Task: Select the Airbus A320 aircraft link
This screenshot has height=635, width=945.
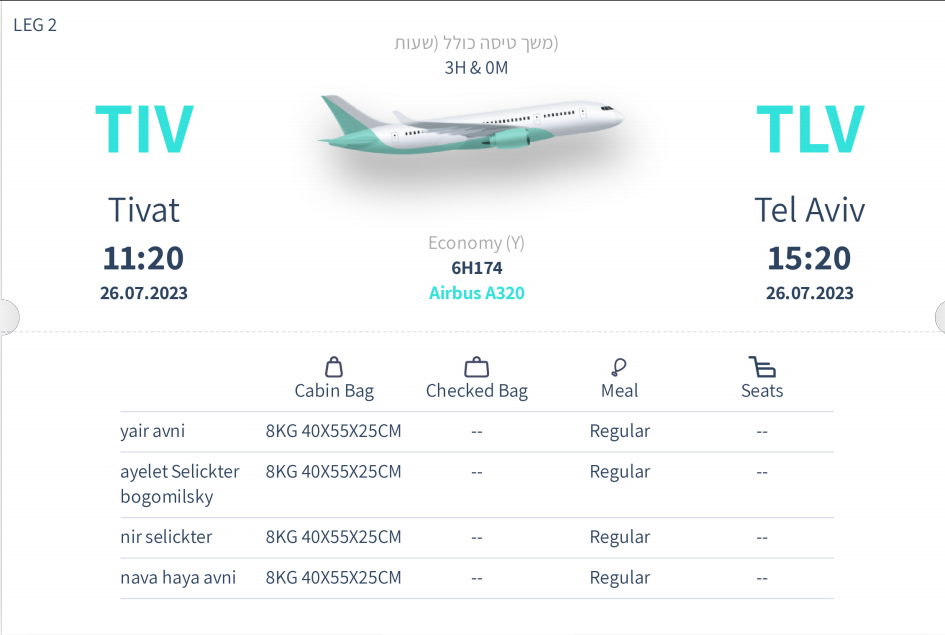Action: point(476,293)
